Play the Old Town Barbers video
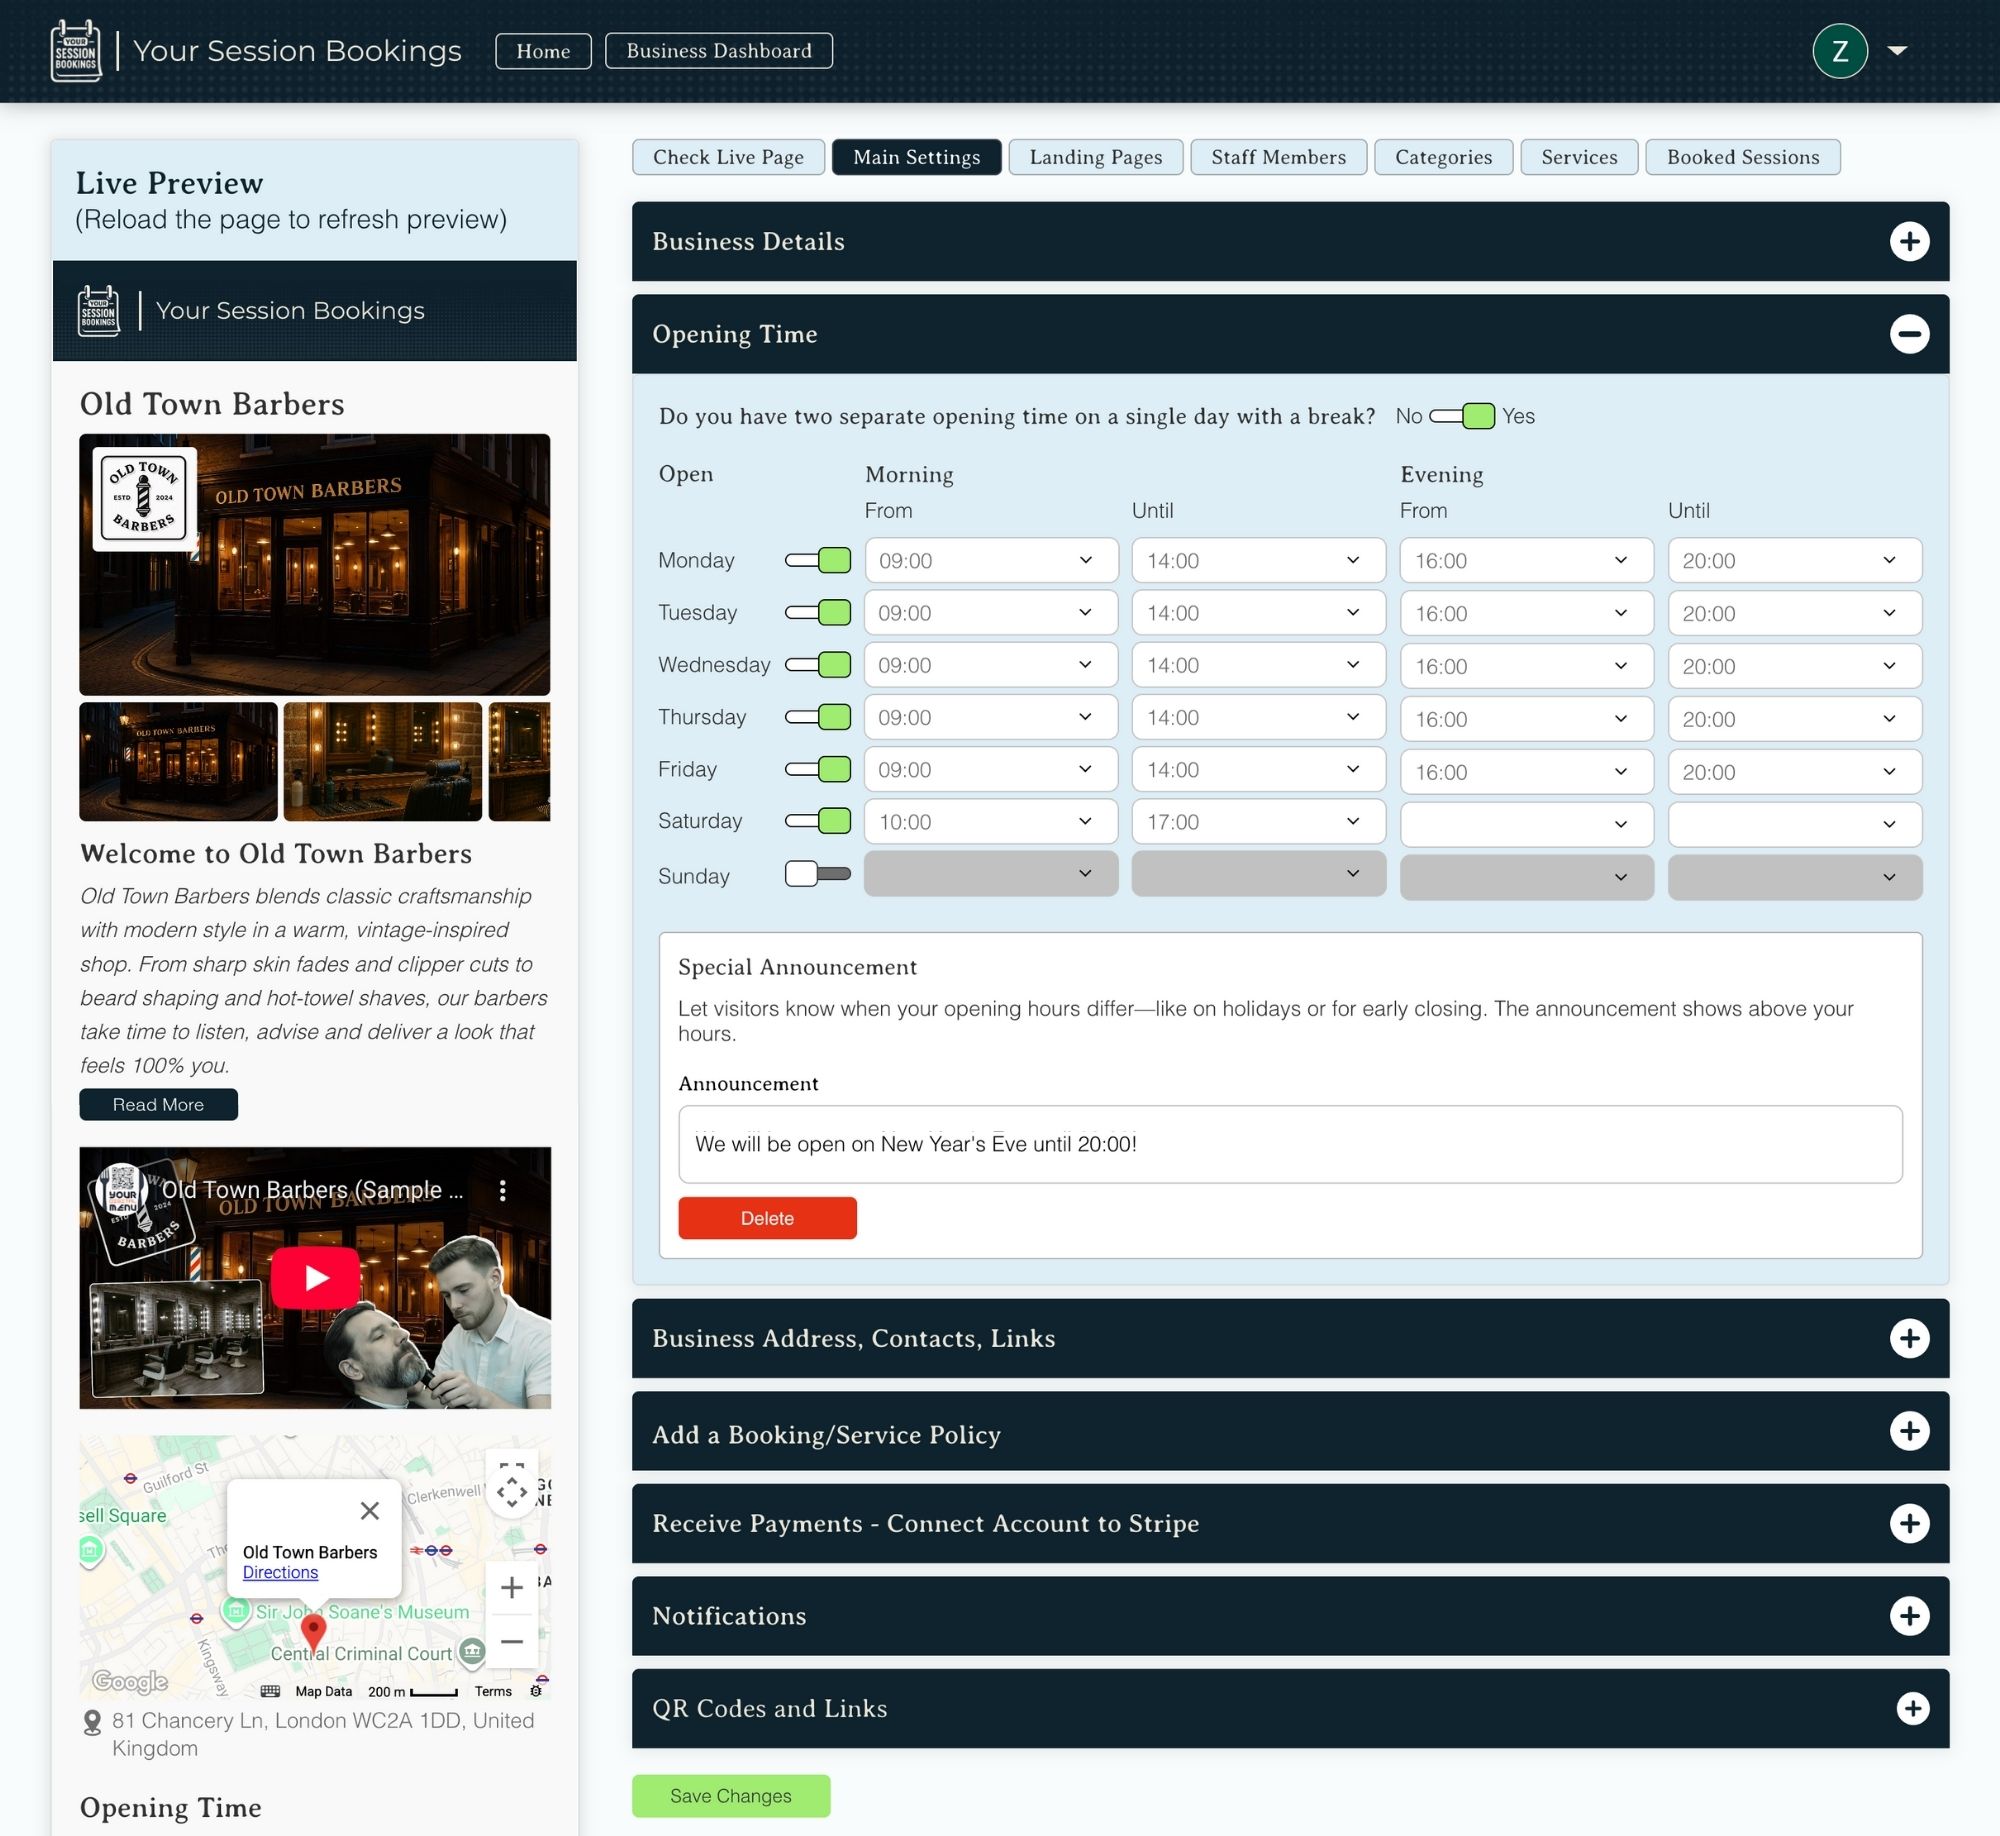The image size is (2000, 1836). pyautogui.click(x=315, y=1277)
